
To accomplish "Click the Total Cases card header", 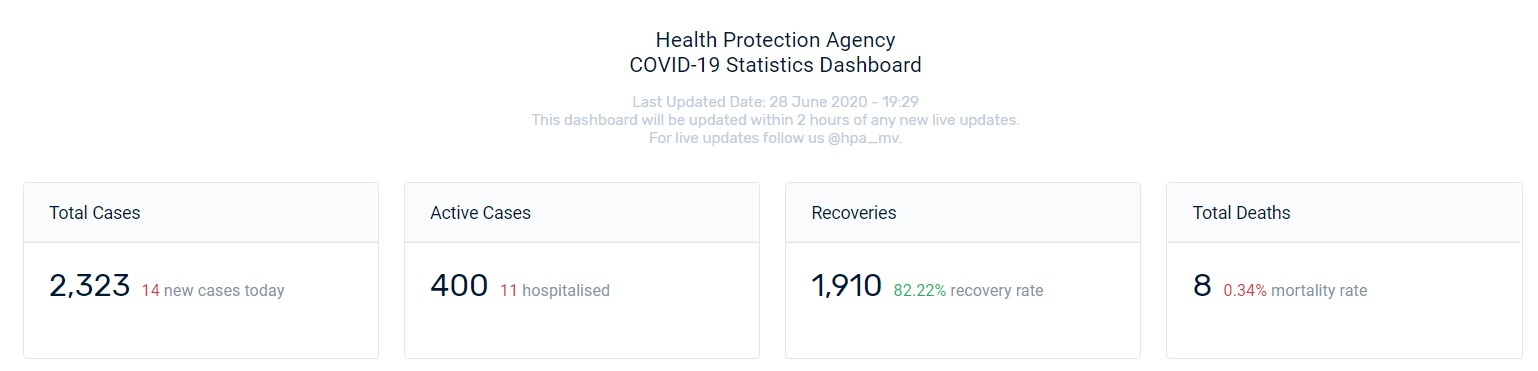I will pyautogui.click(x=201, y=213).
